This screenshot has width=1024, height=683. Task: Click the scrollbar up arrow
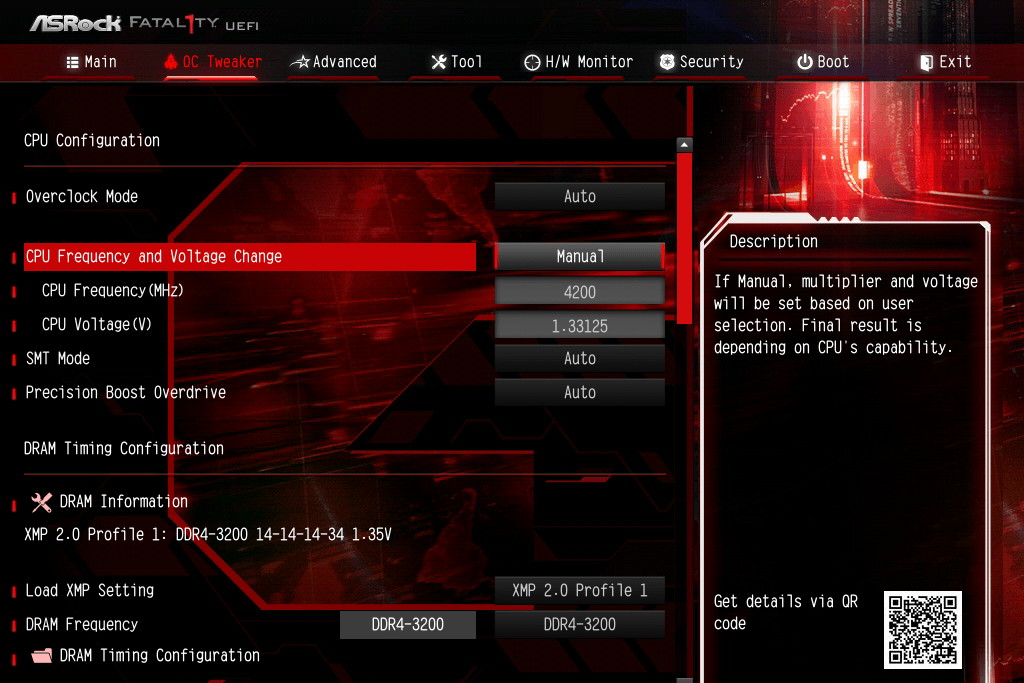[684, 144]
